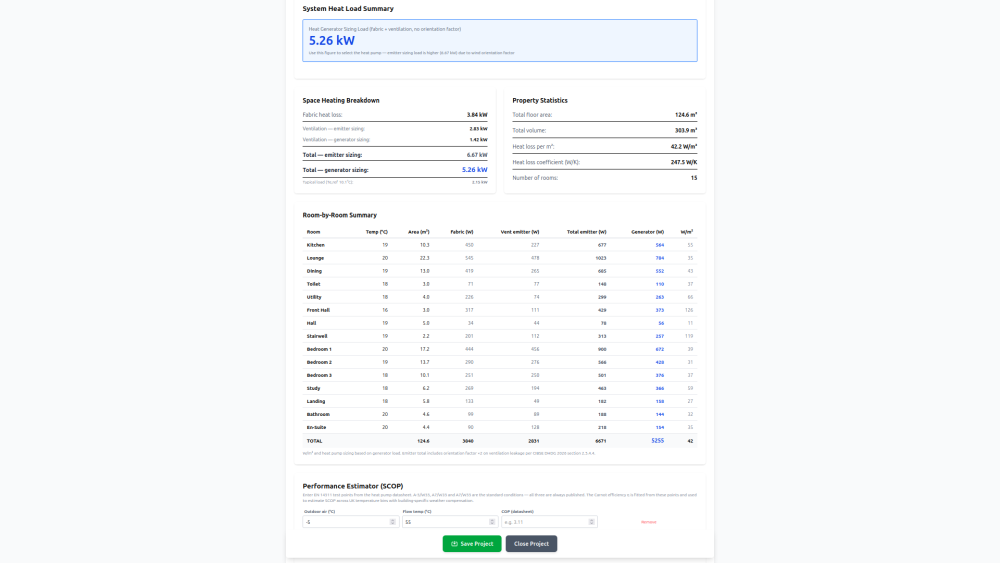Click the Generator (W) column header

[x=648, y=232]
